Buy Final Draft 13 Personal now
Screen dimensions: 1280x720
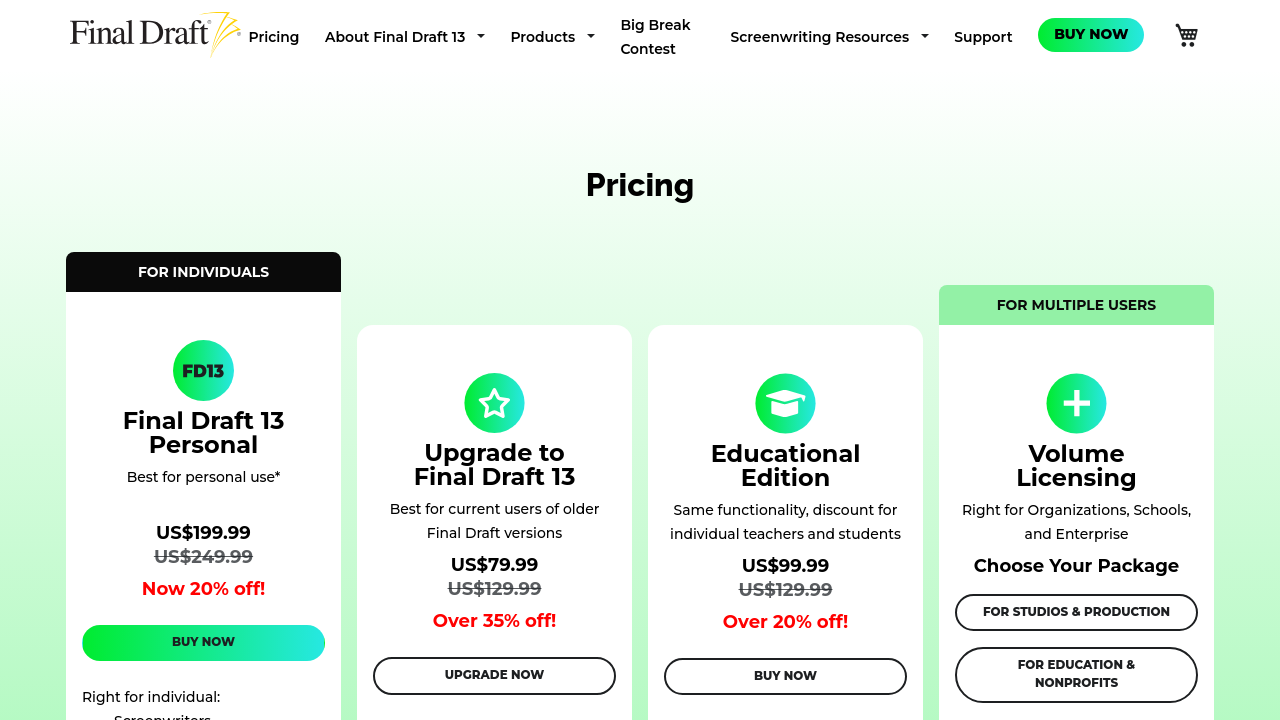click(203, 643)
